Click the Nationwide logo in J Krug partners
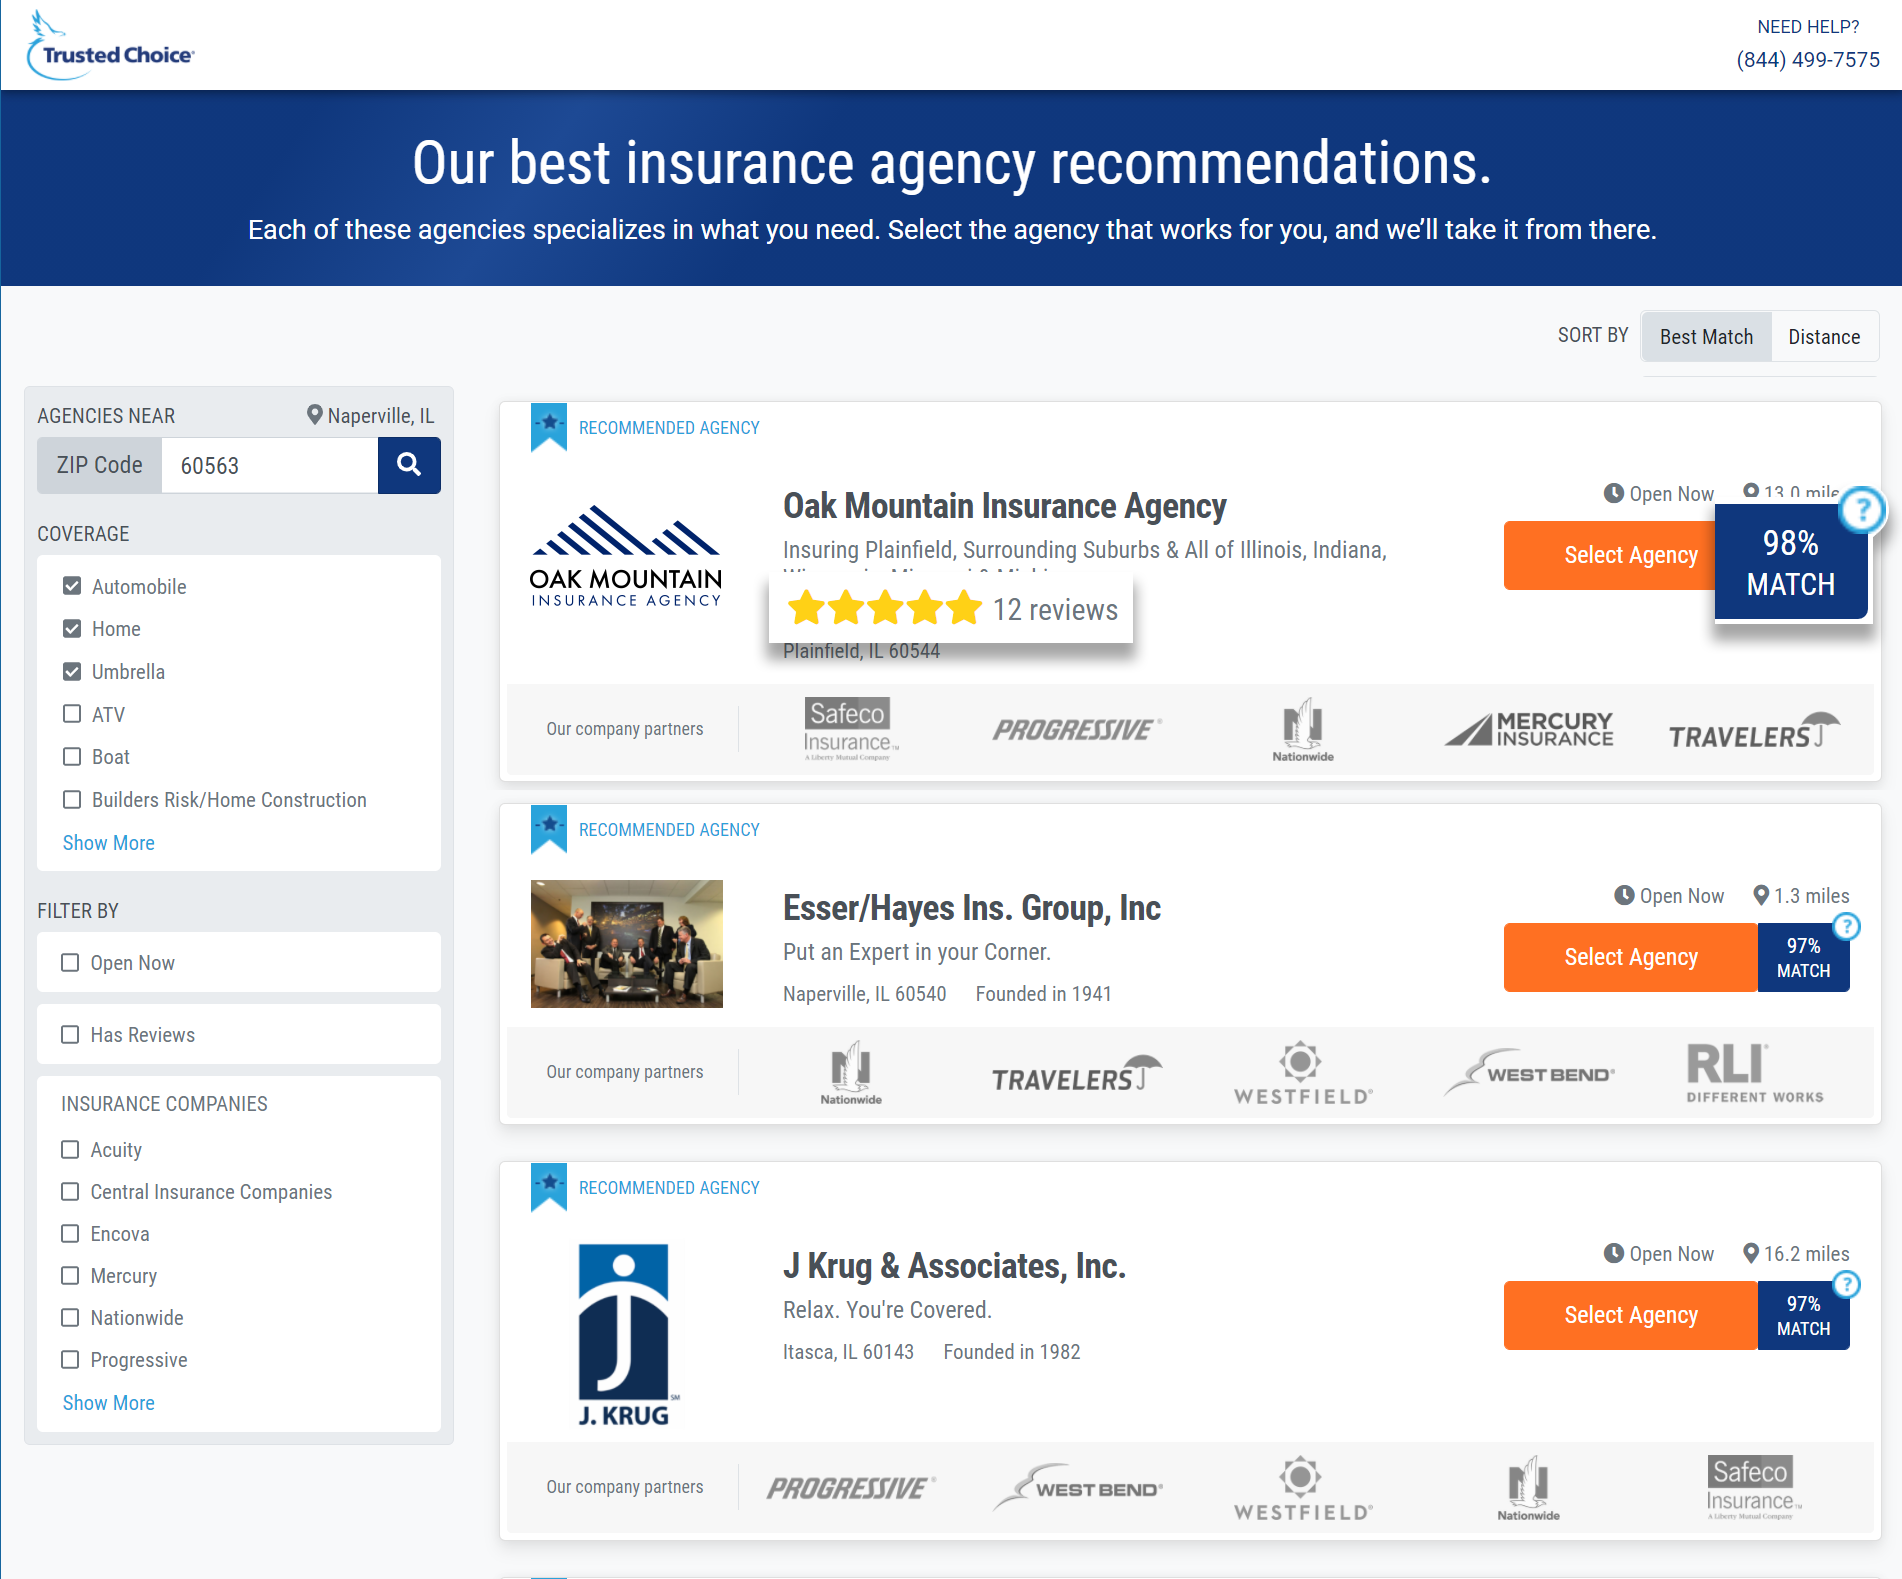The image size is (1902, 1579). click(x=1529, y=1488)
